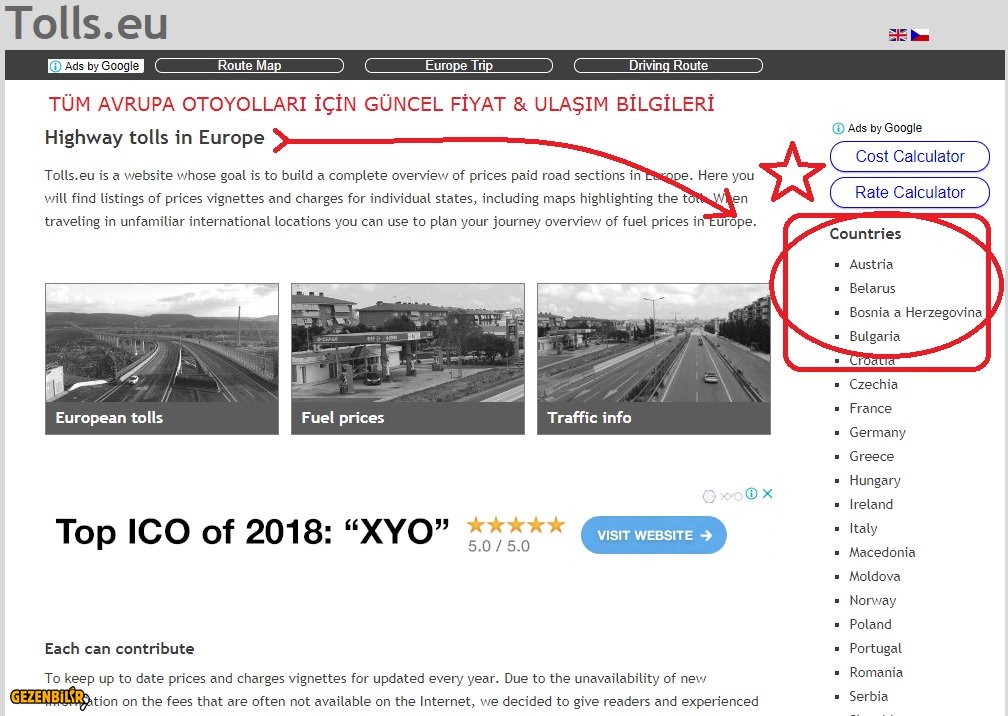Open the Poland country link
The image size is (1008, 716).
[x=870, y=625]
